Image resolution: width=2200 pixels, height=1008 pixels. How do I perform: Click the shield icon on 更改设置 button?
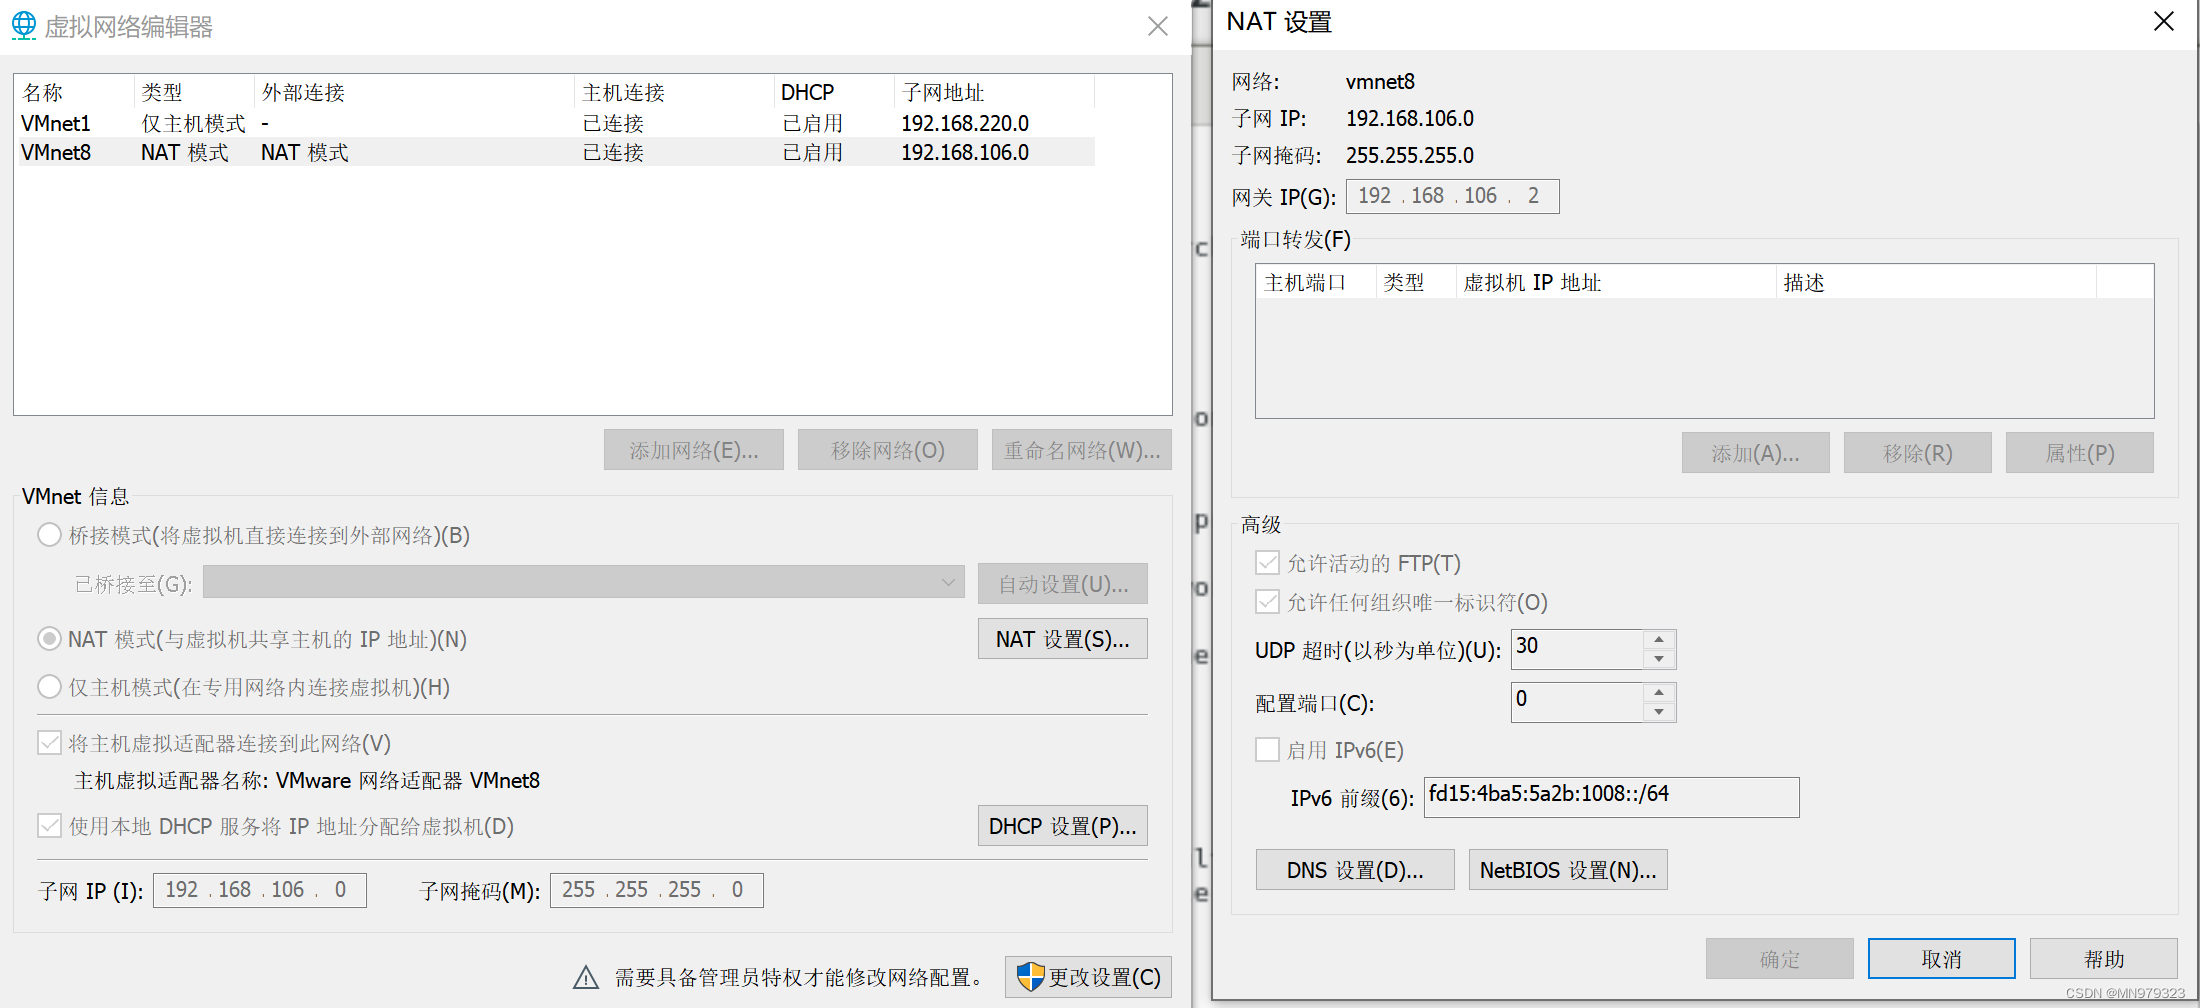1030,976
